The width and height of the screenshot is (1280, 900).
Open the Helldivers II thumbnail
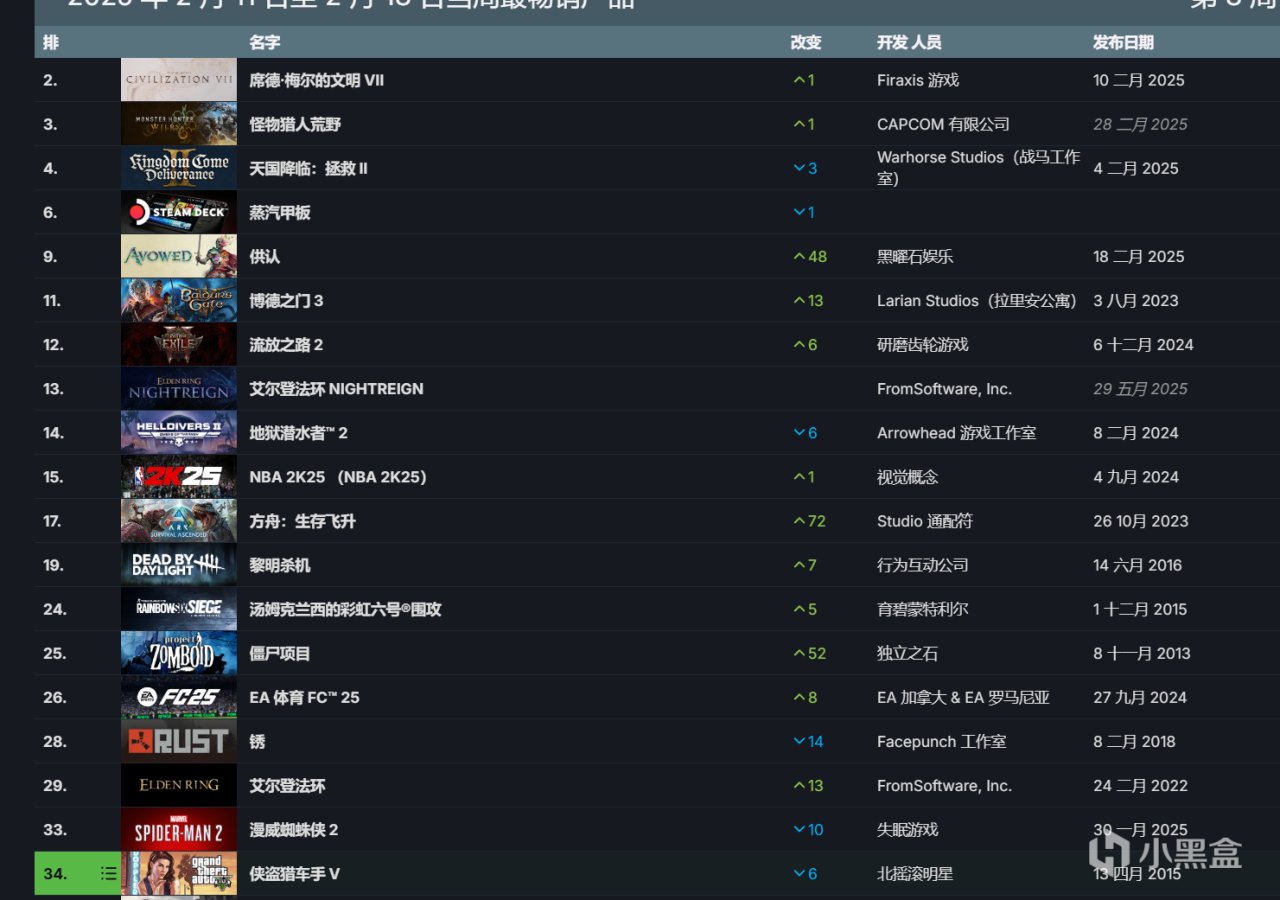tap(179, 432)
